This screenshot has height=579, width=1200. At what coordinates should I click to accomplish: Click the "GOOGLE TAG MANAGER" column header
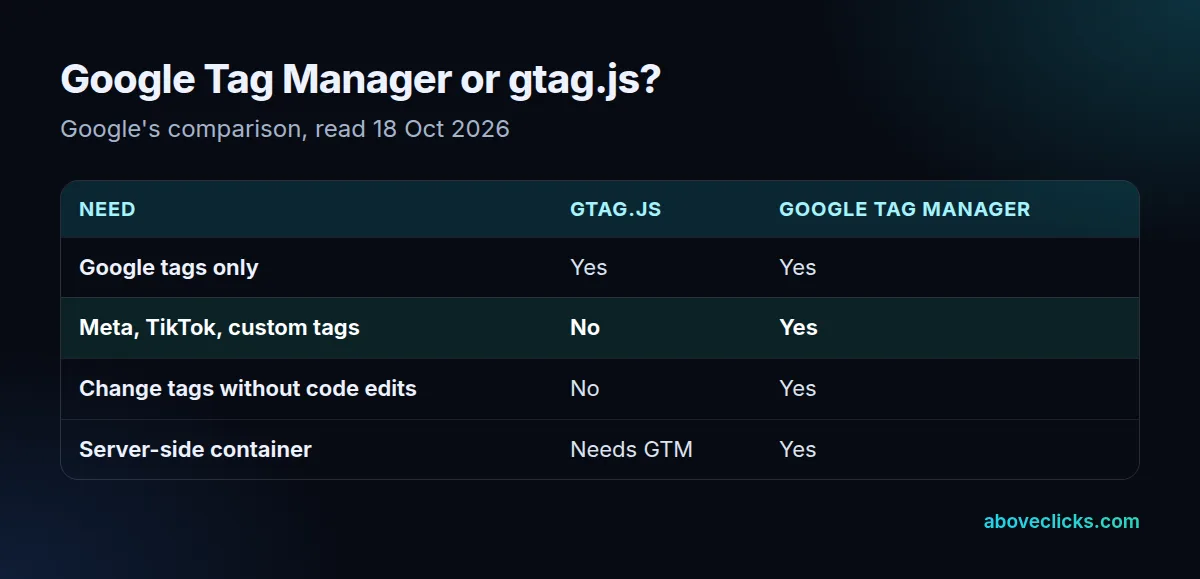[x=904, y=209]
